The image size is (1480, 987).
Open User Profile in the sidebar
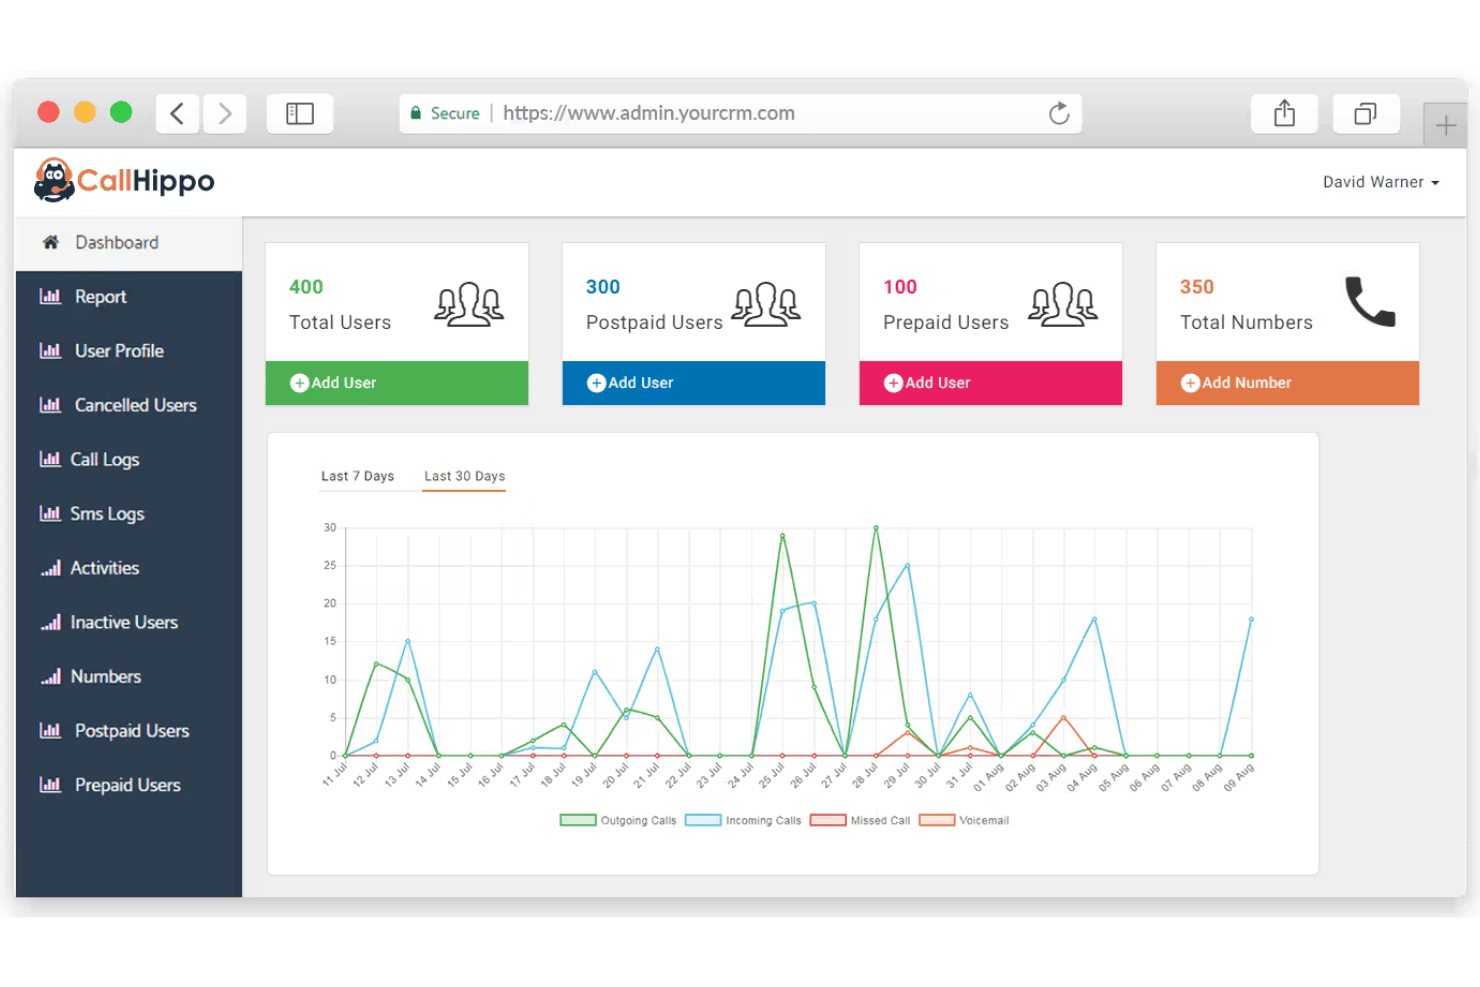click(x=129, y=351)
